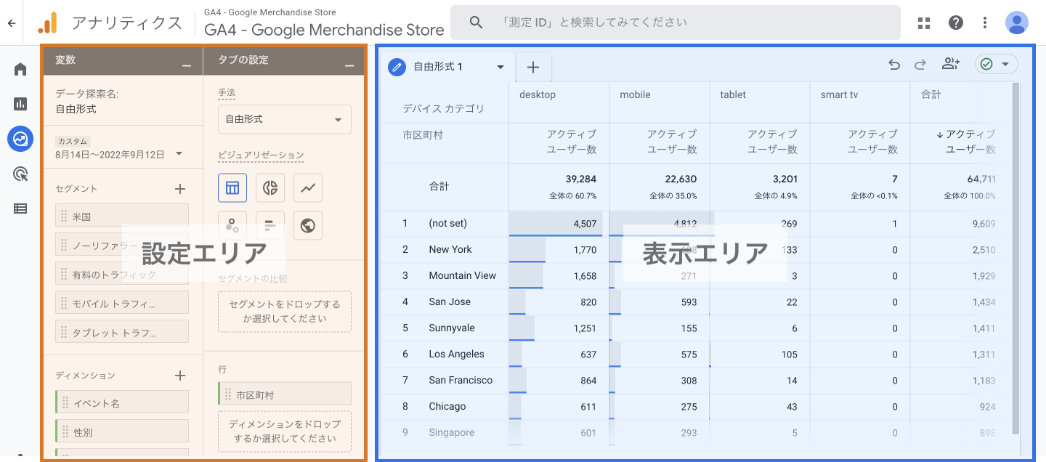Click the Analytics logo icon
Viewport: 1046px width, 462px height.
tap(47, 23)
